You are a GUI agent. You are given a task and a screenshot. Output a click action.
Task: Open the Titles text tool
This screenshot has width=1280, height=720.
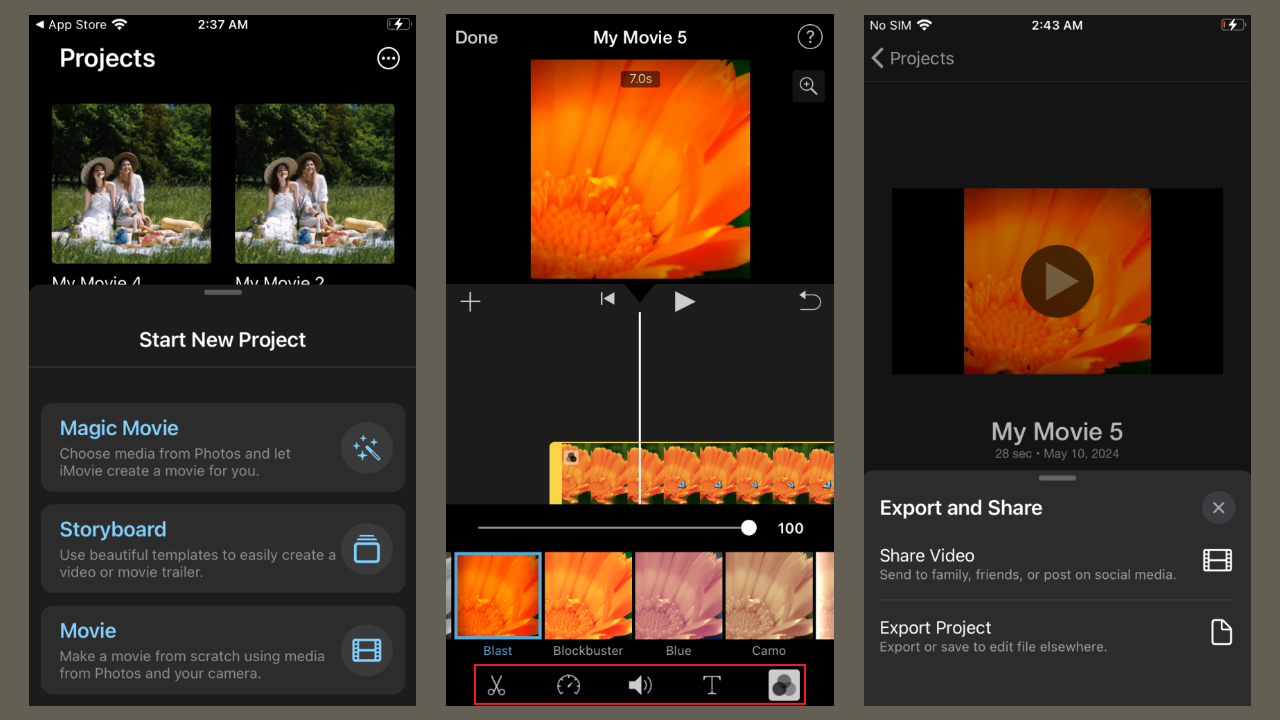712,685
